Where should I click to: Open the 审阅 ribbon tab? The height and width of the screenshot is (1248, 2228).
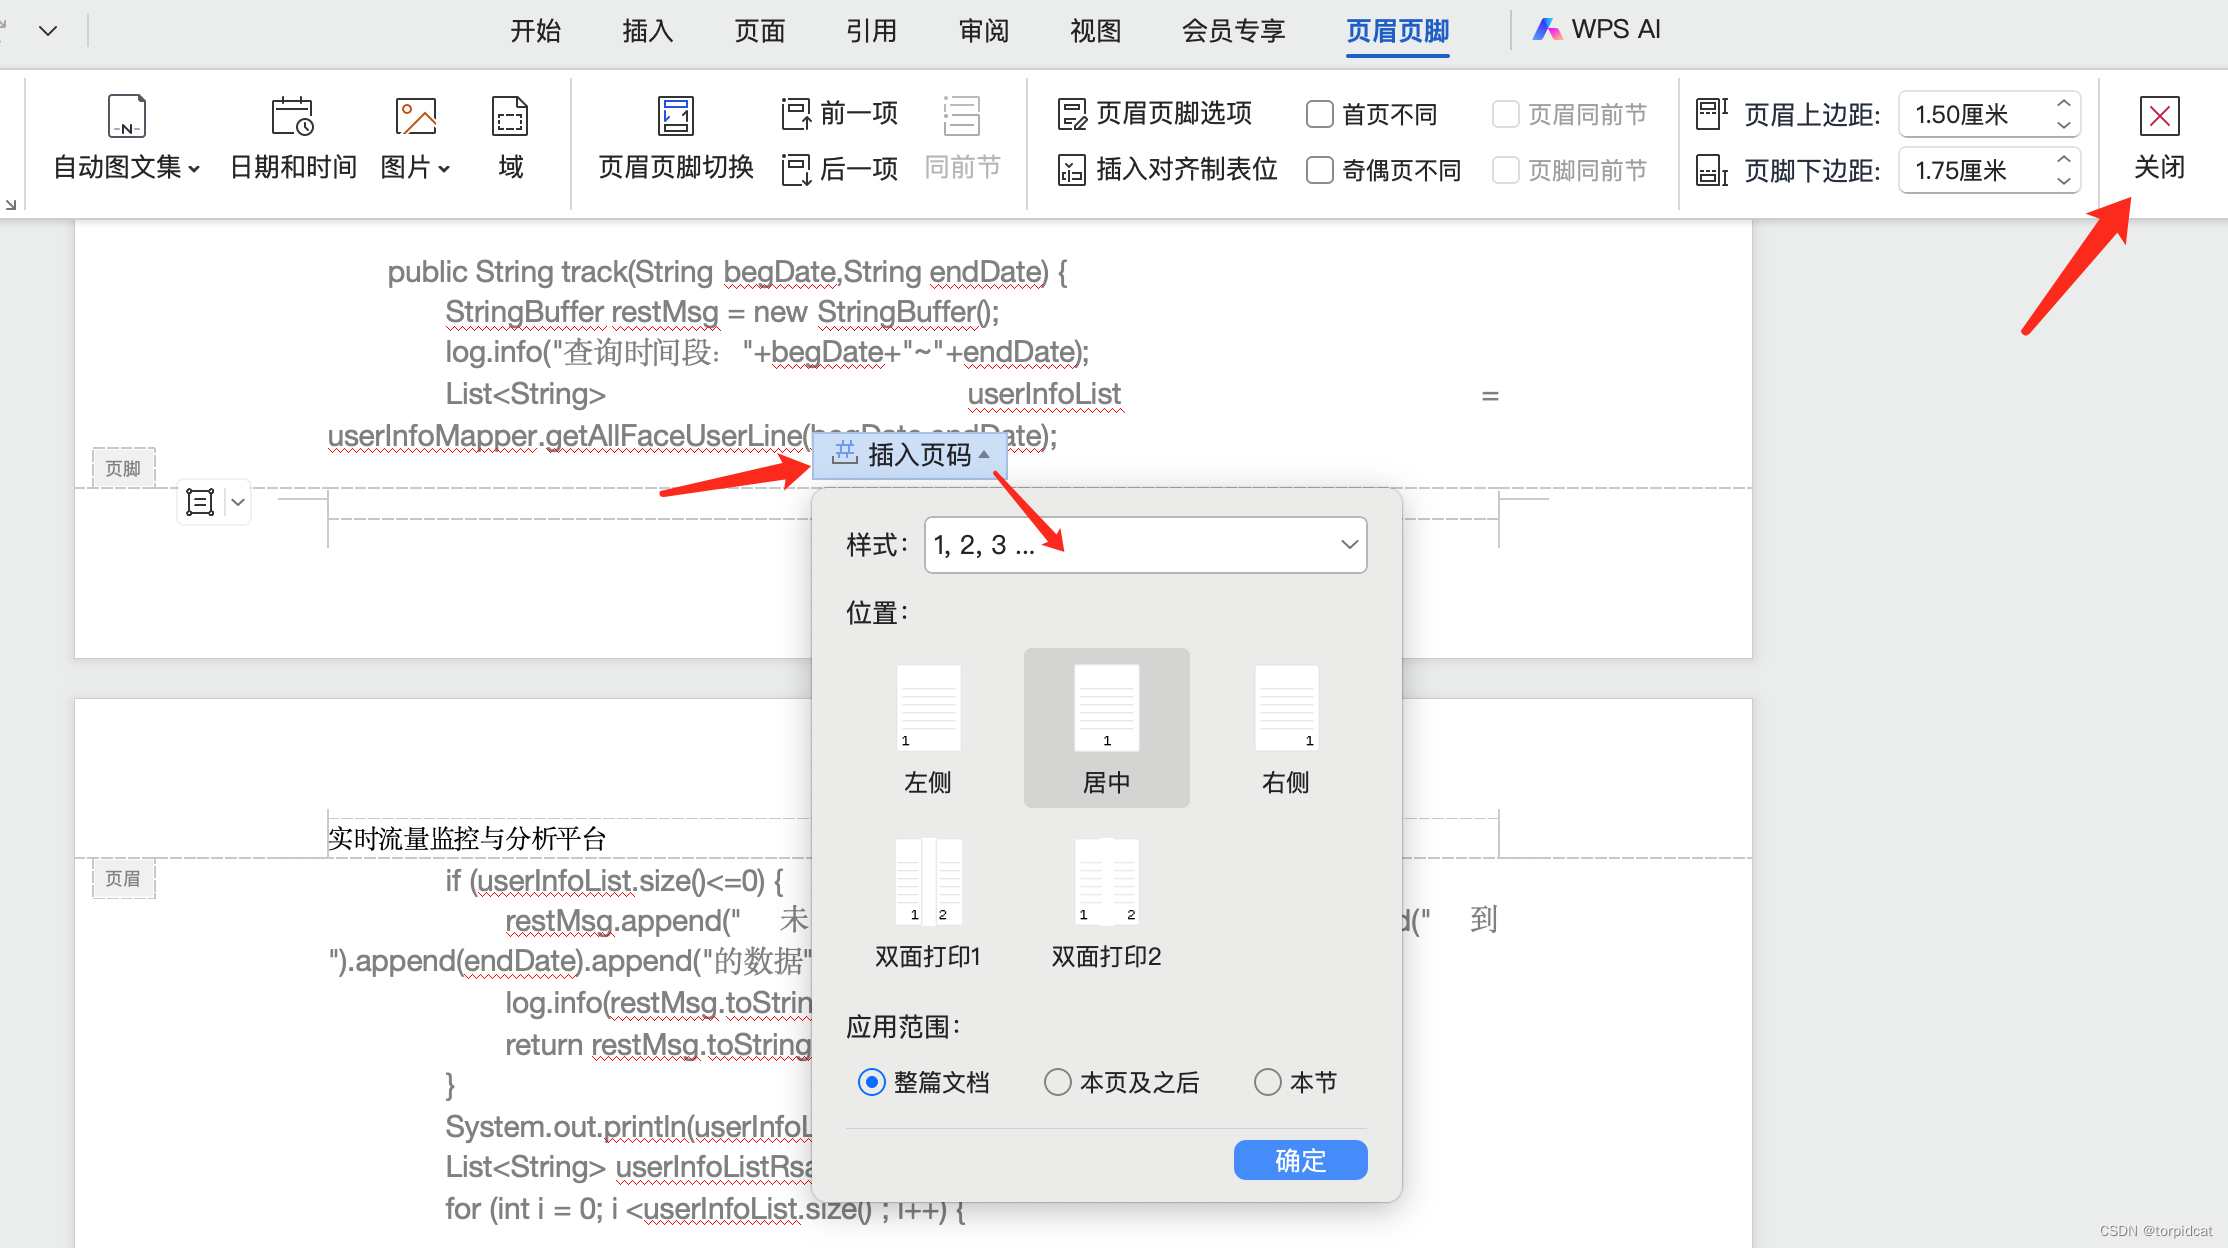(983, 31)
